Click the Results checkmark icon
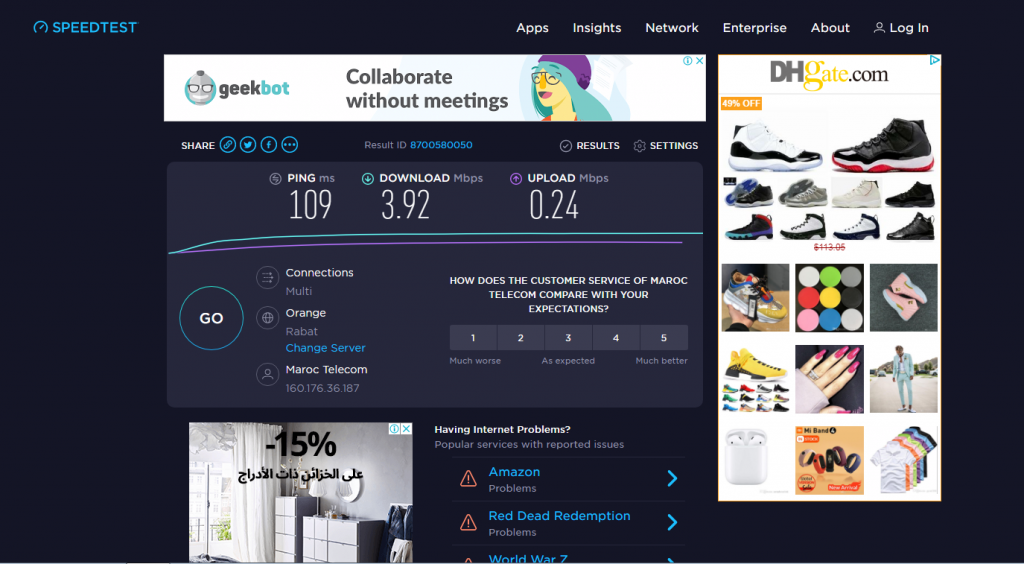This screenshot has height=564, width=1024. coord(566,146)
